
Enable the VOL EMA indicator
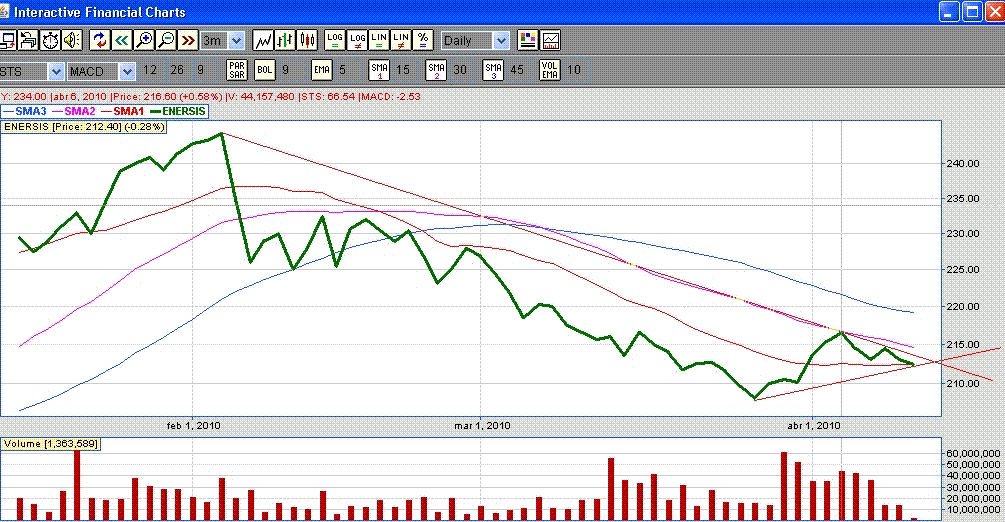(x=550, y=71)
